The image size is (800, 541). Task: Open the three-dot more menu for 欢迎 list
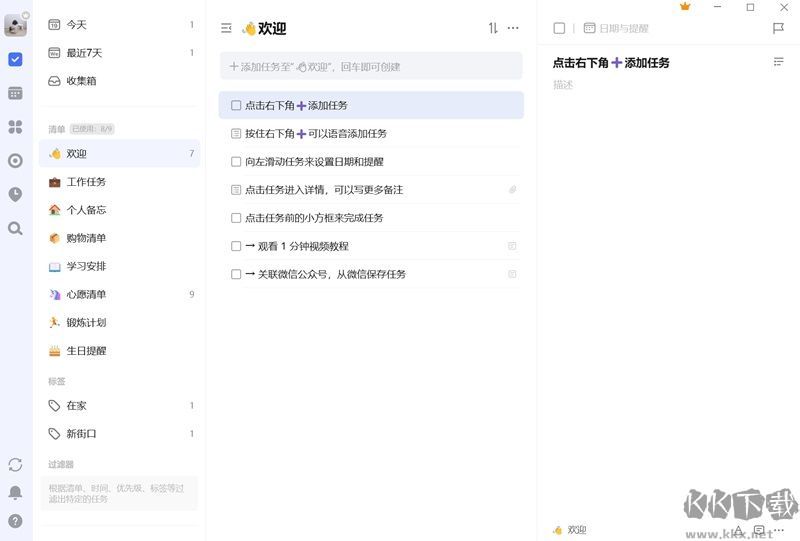tap(513, 29)
